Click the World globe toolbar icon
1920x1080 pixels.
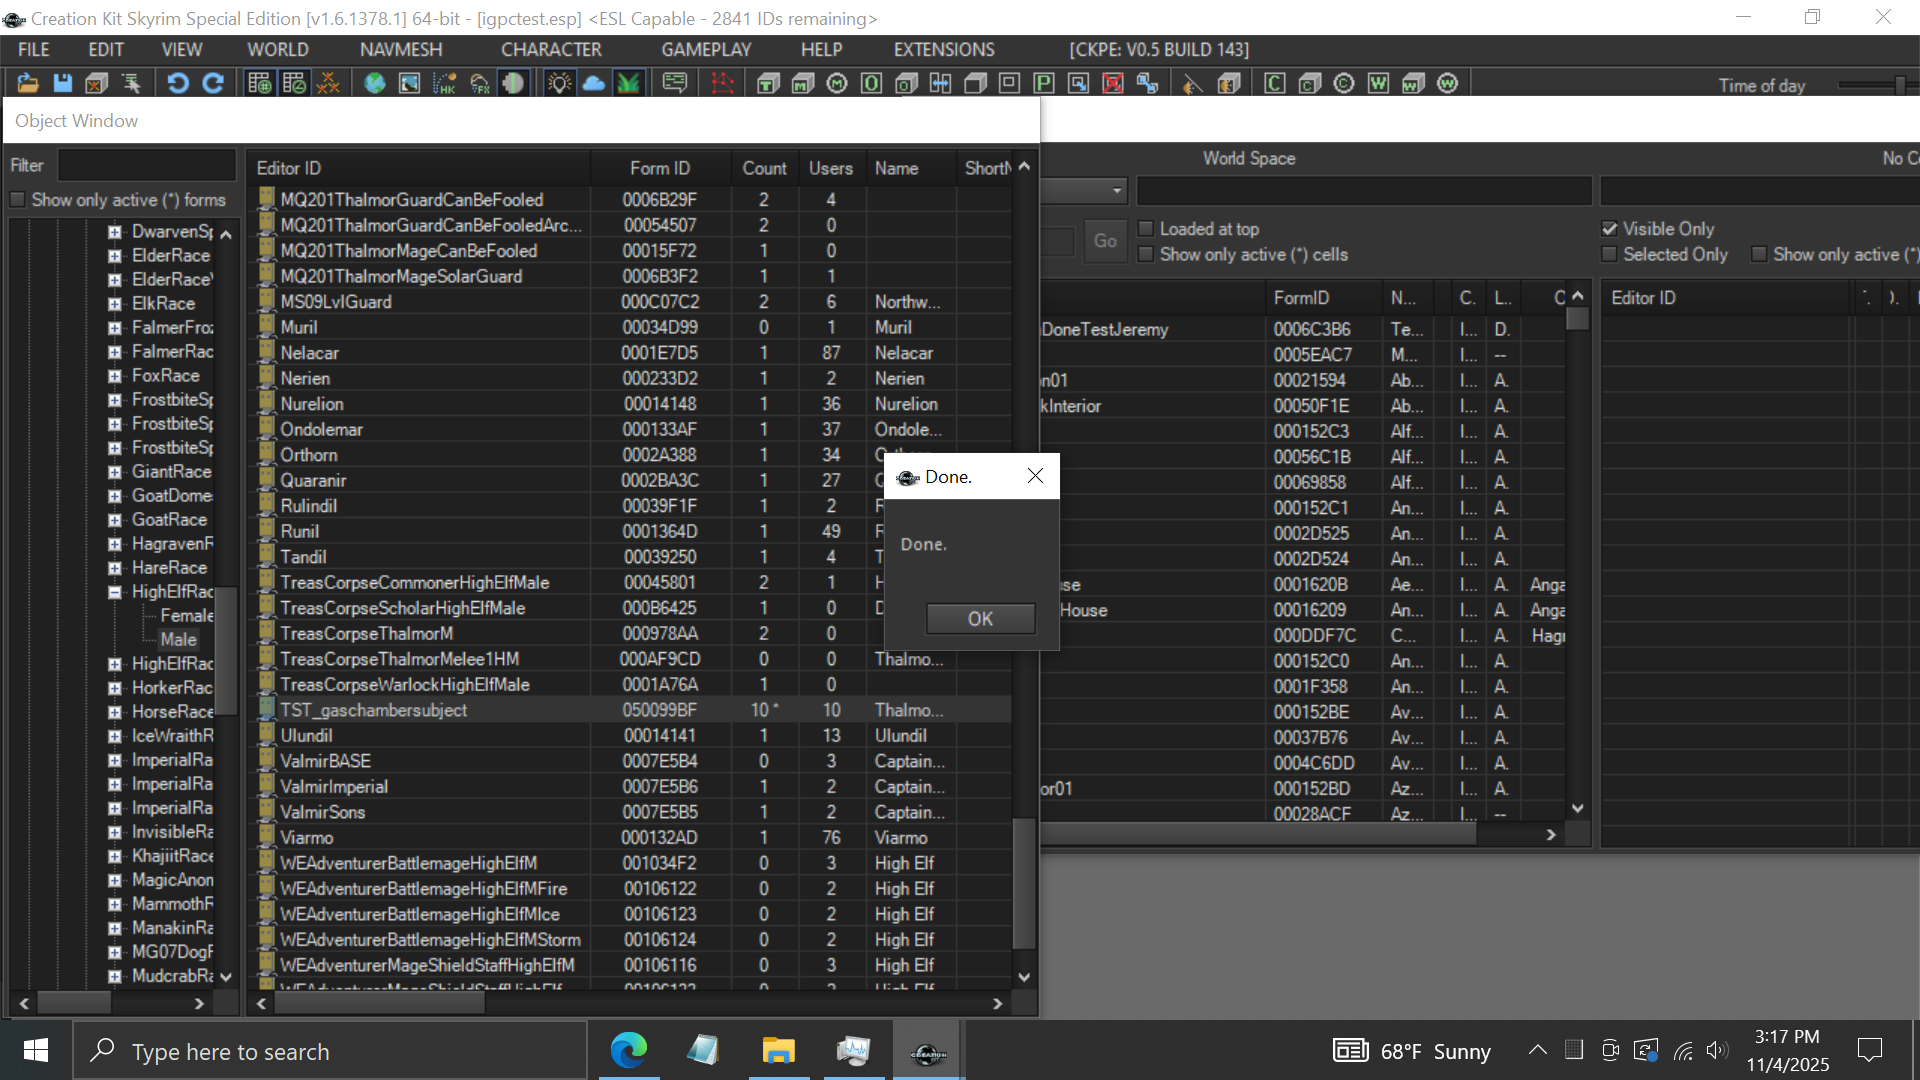375,84
